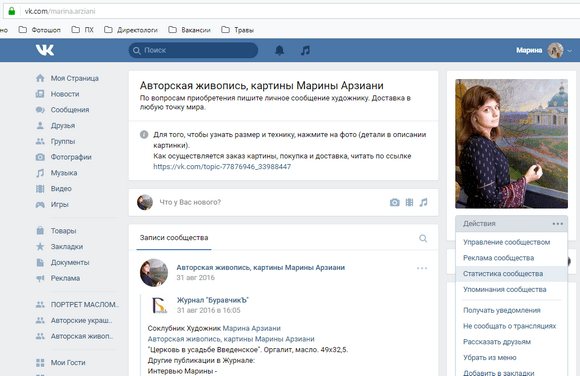Image resolution: width=580 pixels, height=376 pixels.
Task: Open Марина Арзиани link in post text
Action: pos(252,328)
